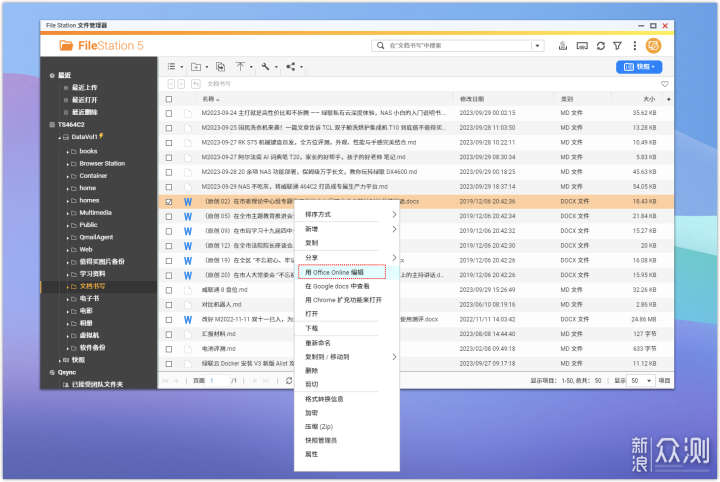Viewport: 720px width, 482px height.
Task: Check the box for M2023-09-24 file
Action: 169,113
